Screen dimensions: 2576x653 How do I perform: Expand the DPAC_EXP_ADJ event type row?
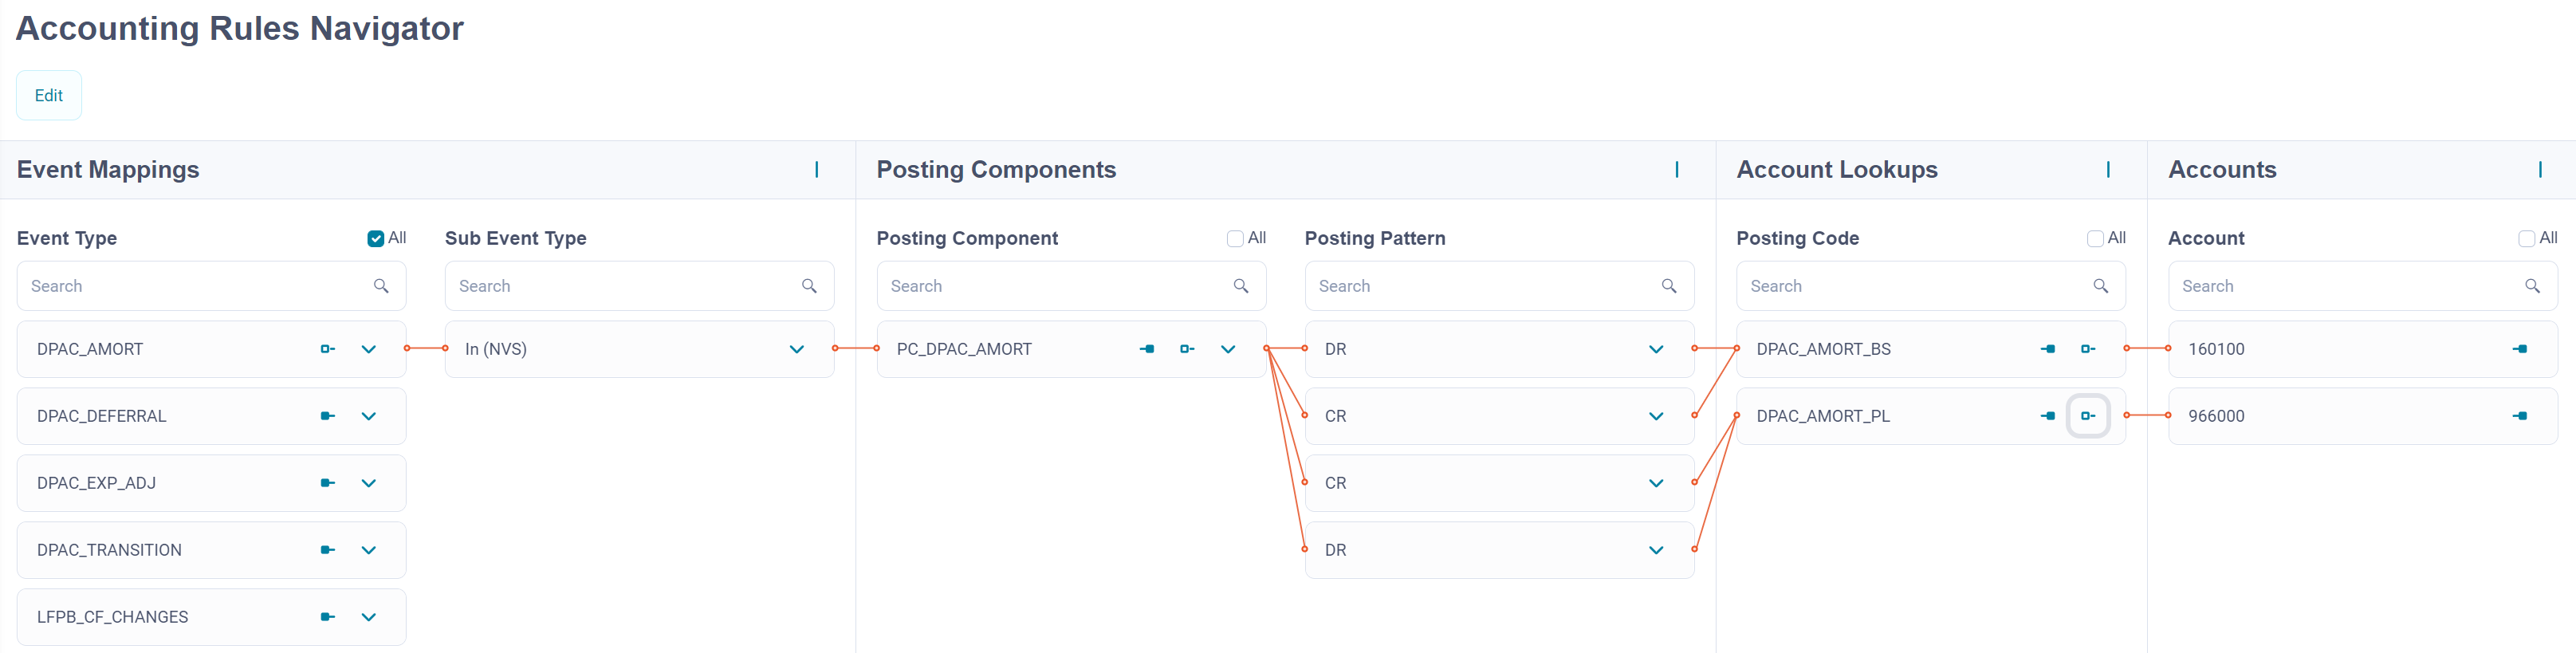(x=369, y=483)
